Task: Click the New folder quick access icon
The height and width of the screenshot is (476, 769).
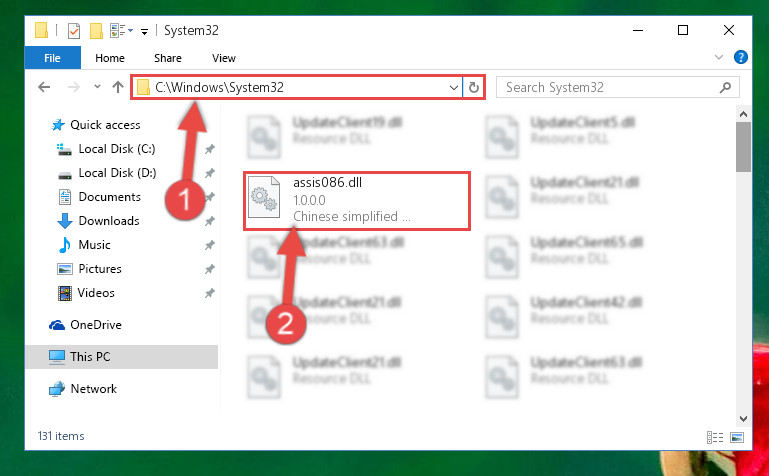Action: tap(96, 31)
